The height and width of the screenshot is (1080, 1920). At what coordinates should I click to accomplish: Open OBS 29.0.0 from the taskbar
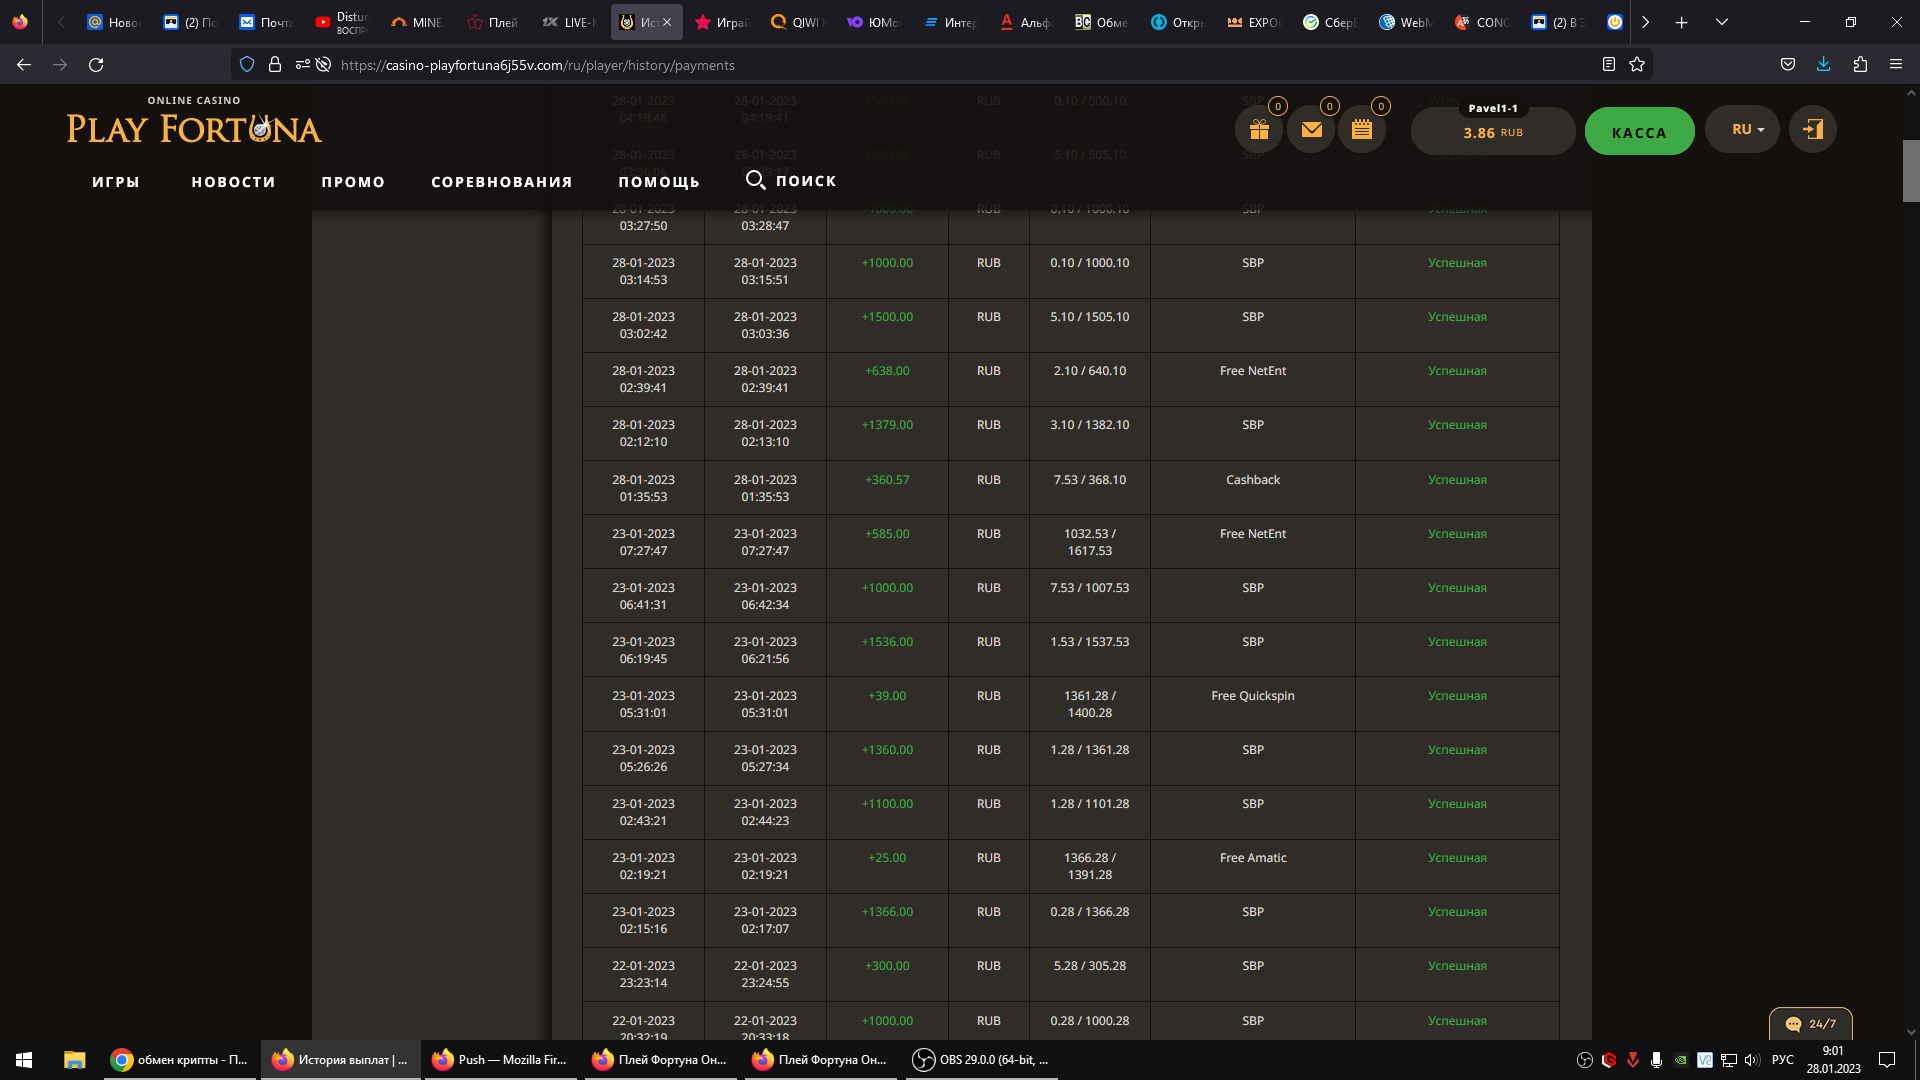981,1060
